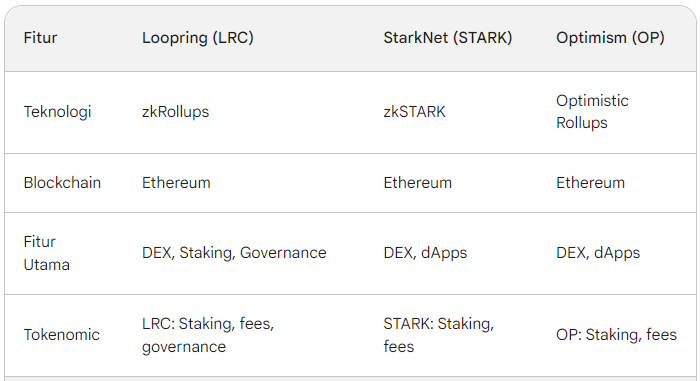Select Ethereum under Optimism column
This screenshot has width=700, height=381.
[x=590, y=183]
